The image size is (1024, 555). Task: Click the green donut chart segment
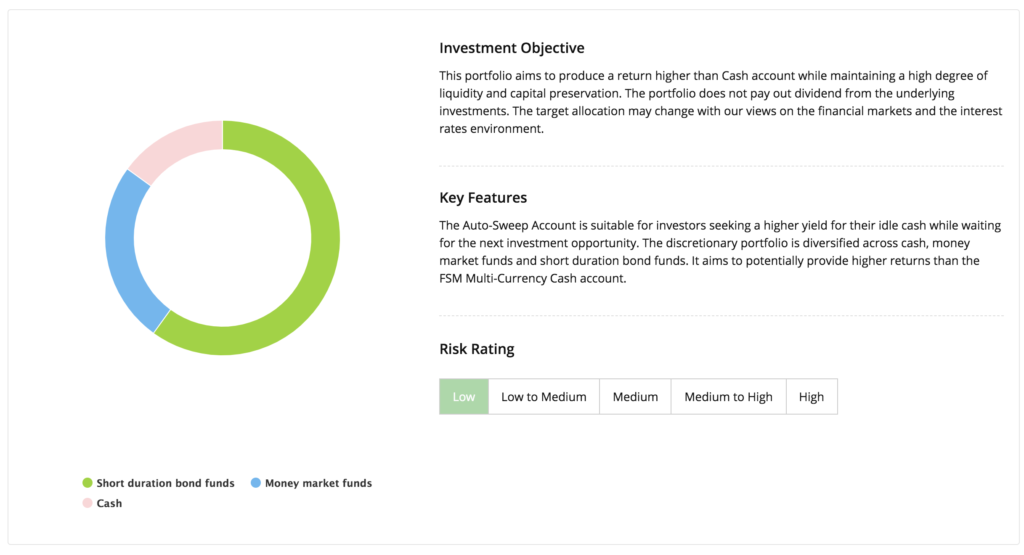pos(325,238)
